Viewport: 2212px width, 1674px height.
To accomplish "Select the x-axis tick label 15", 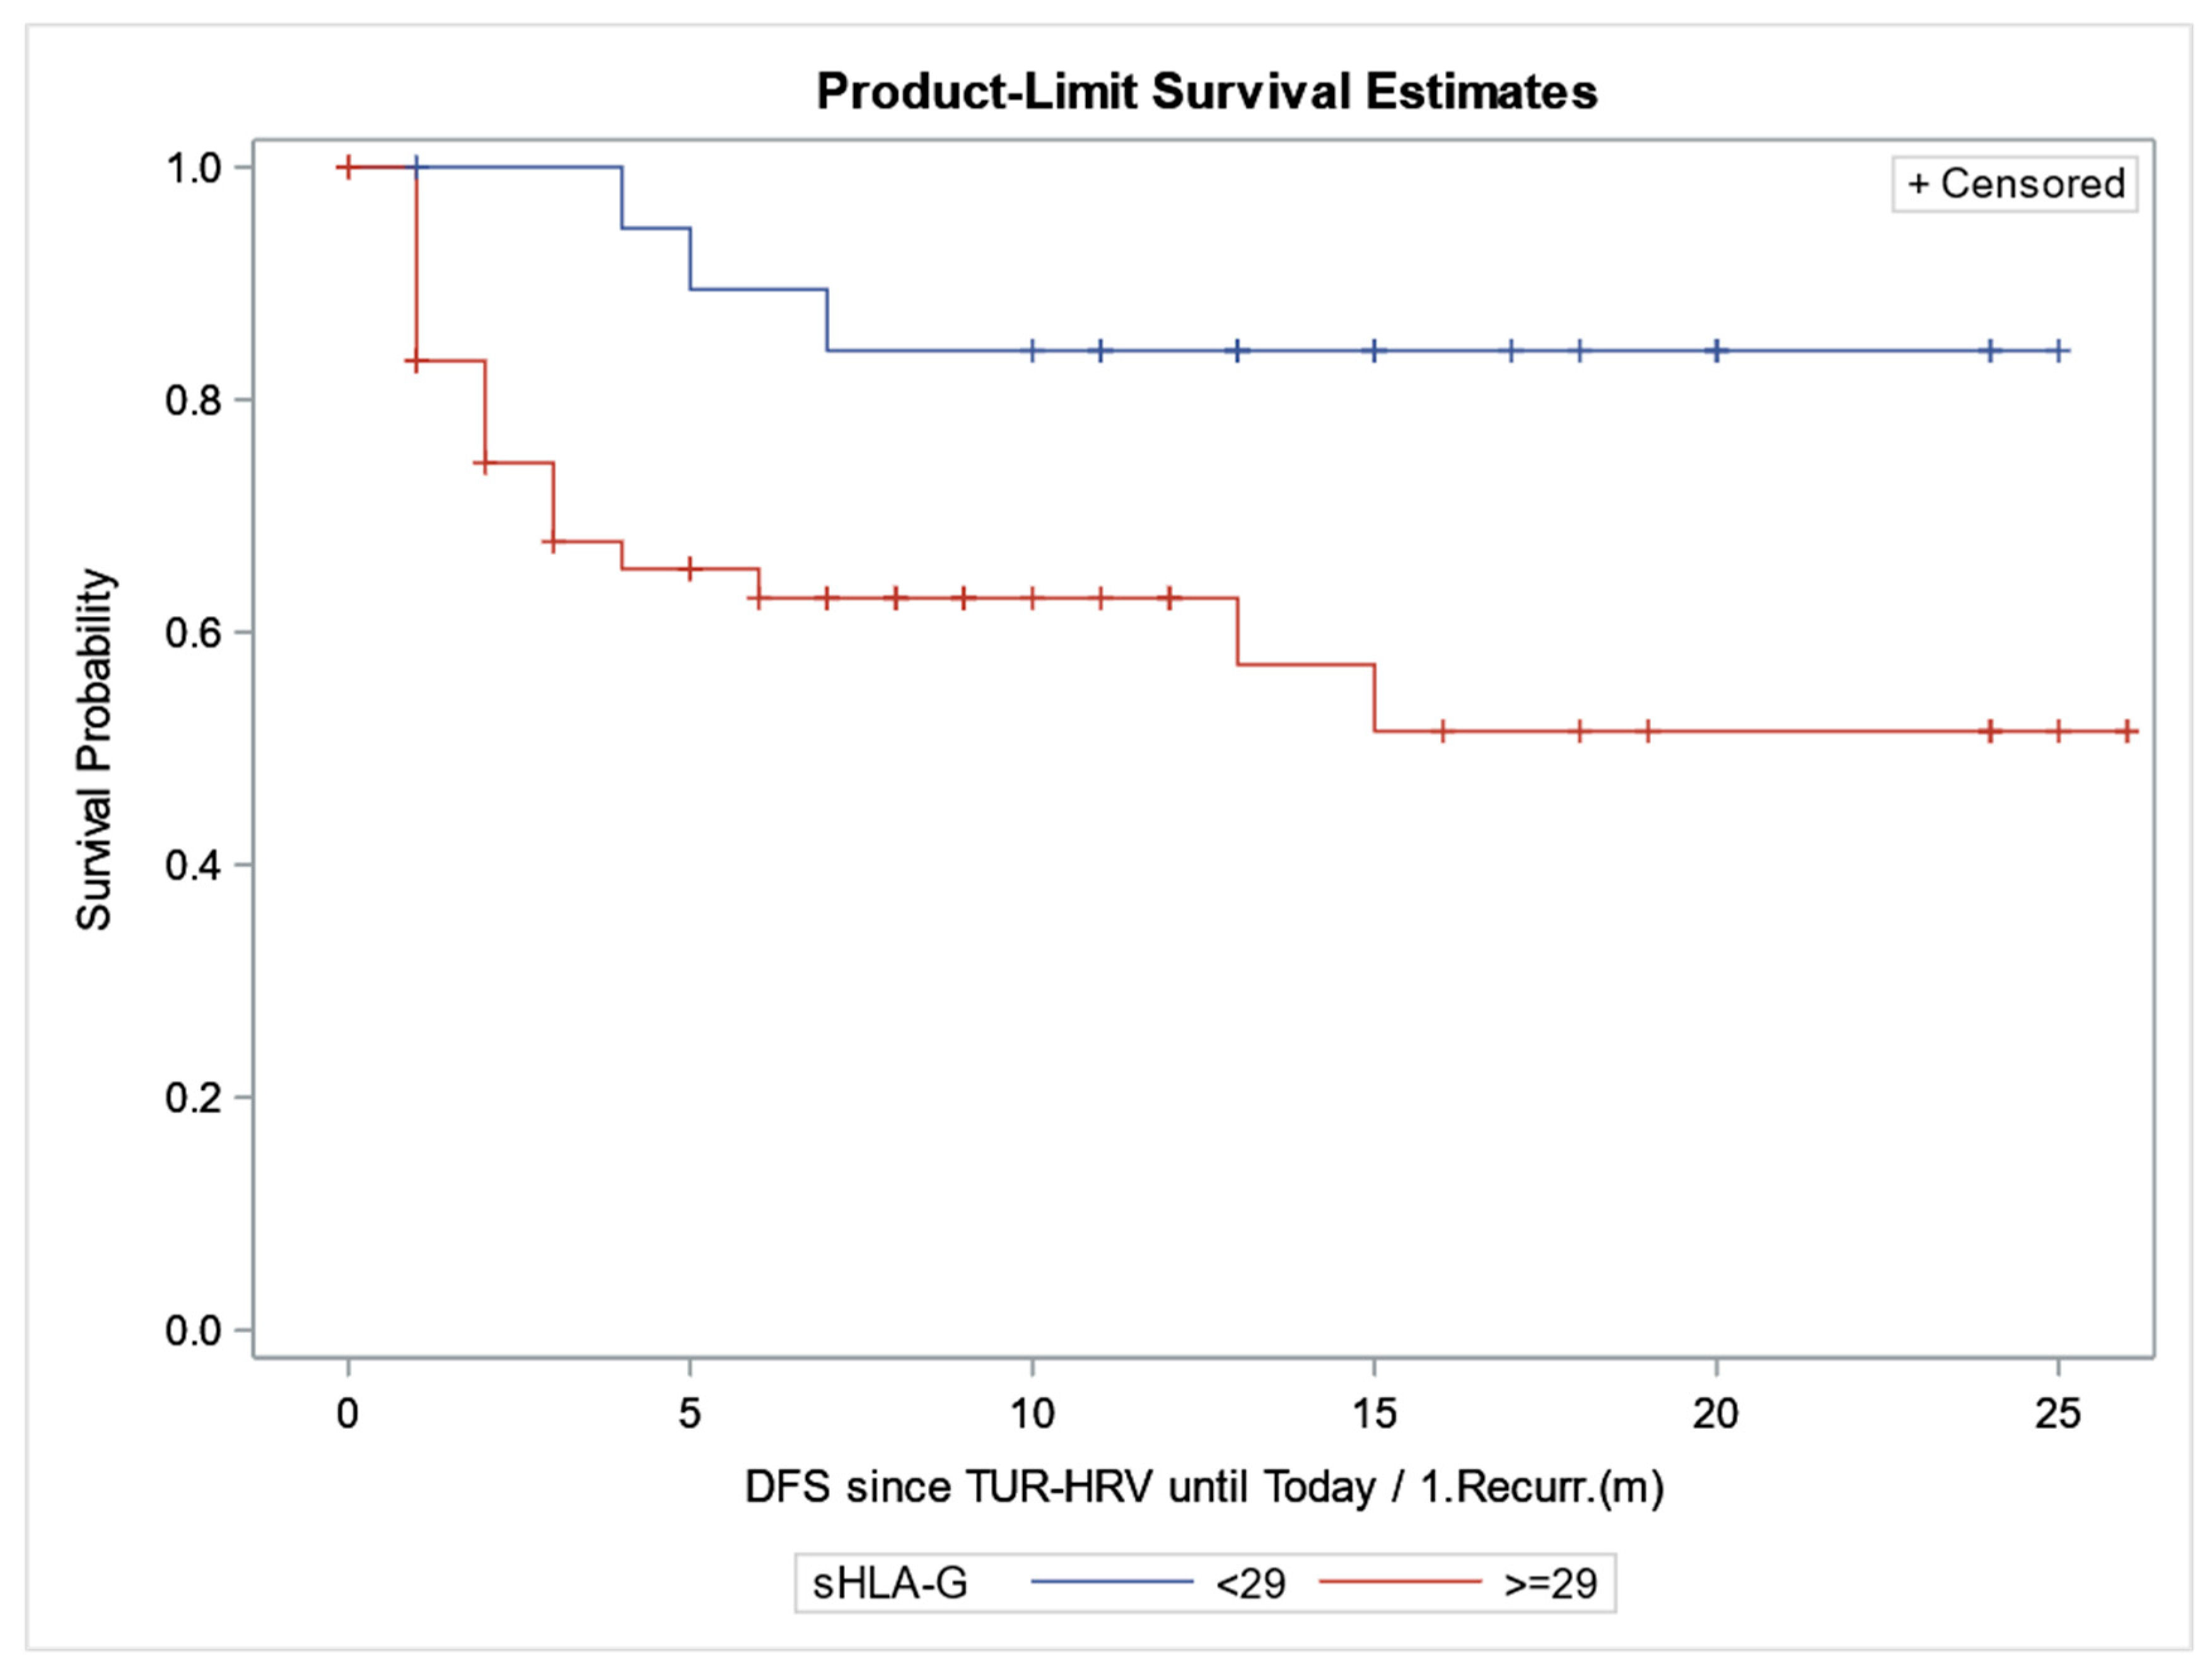I will [x=1374, y=1414].
